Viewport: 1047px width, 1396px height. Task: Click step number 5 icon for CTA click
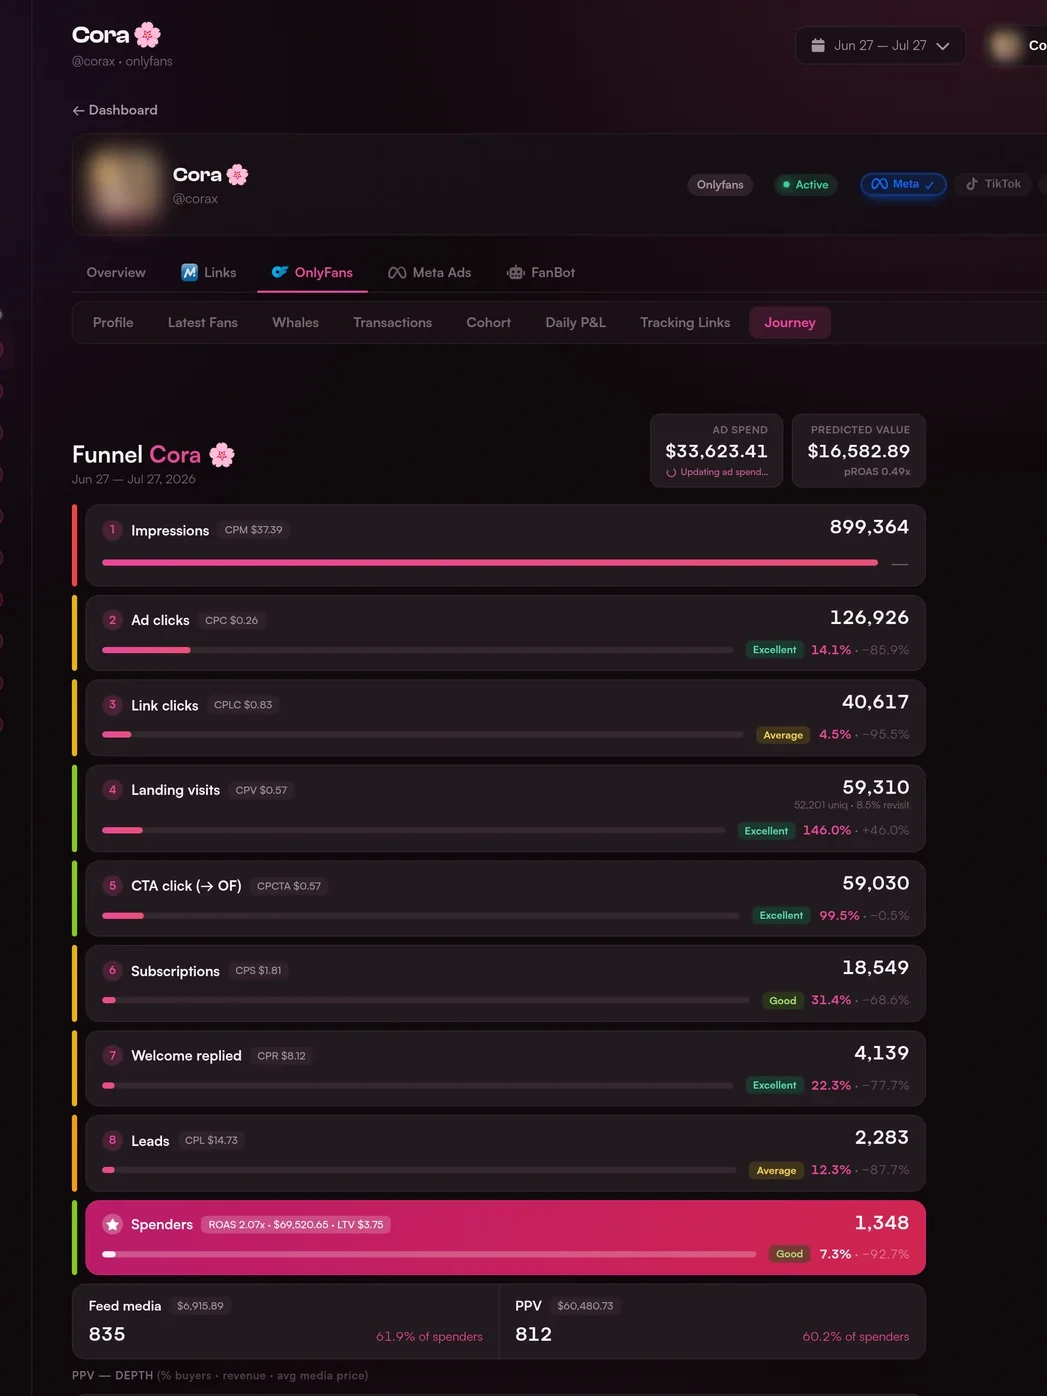click(x=112, y=886)
